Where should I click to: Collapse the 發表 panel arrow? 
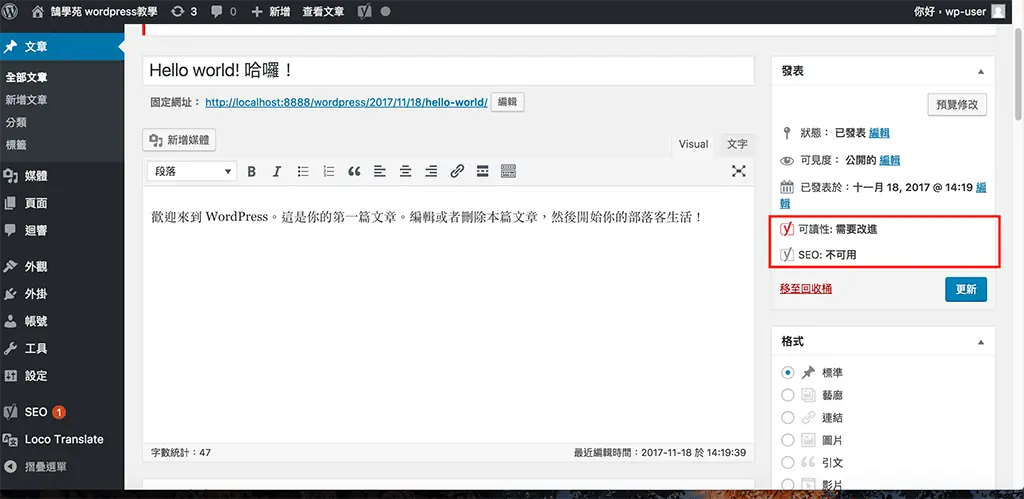tap(980, 71)
